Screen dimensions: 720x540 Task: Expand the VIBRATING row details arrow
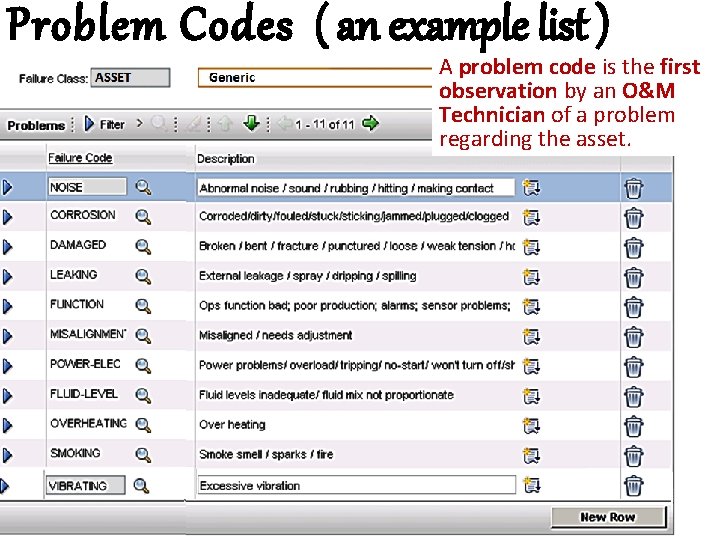tap(4, 486)
